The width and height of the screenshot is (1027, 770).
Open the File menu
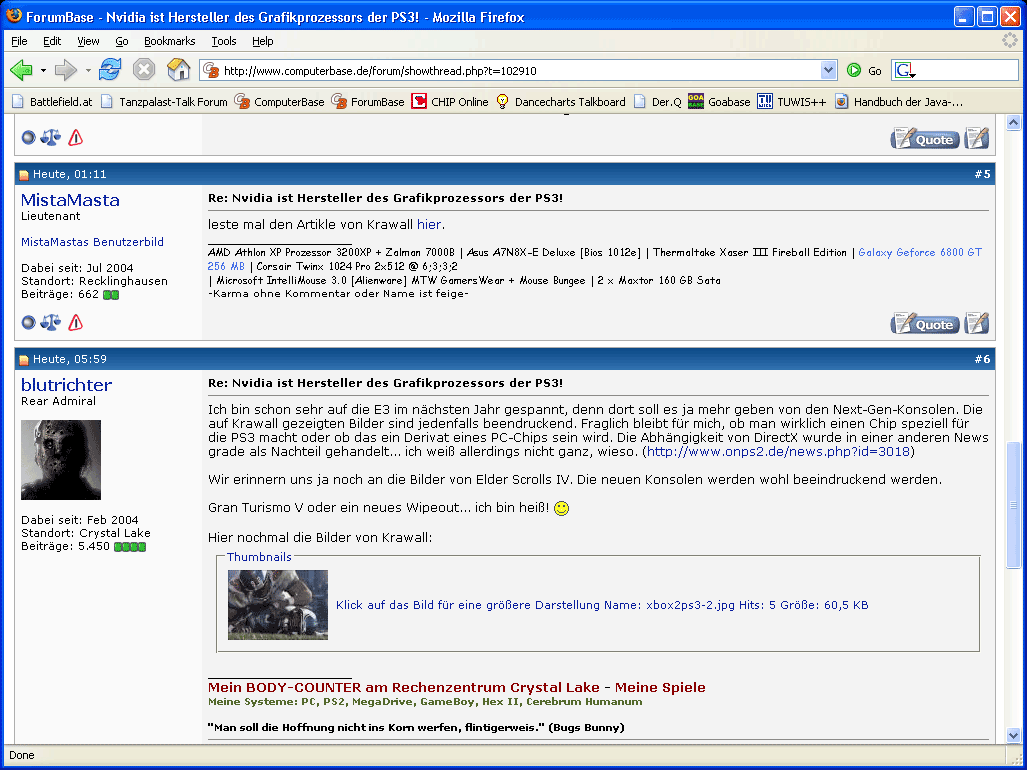[19, 41]
